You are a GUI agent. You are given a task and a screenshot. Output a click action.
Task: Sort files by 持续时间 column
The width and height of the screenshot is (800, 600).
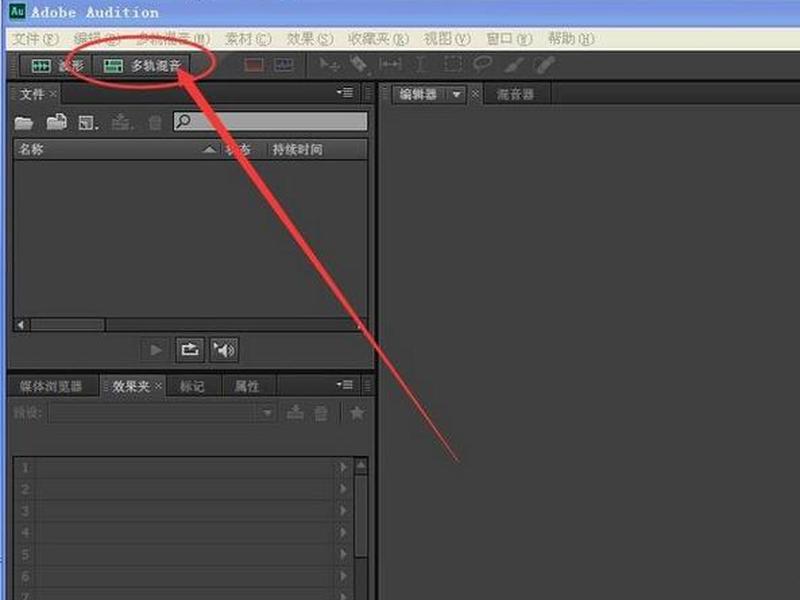(x=297, y=149)
